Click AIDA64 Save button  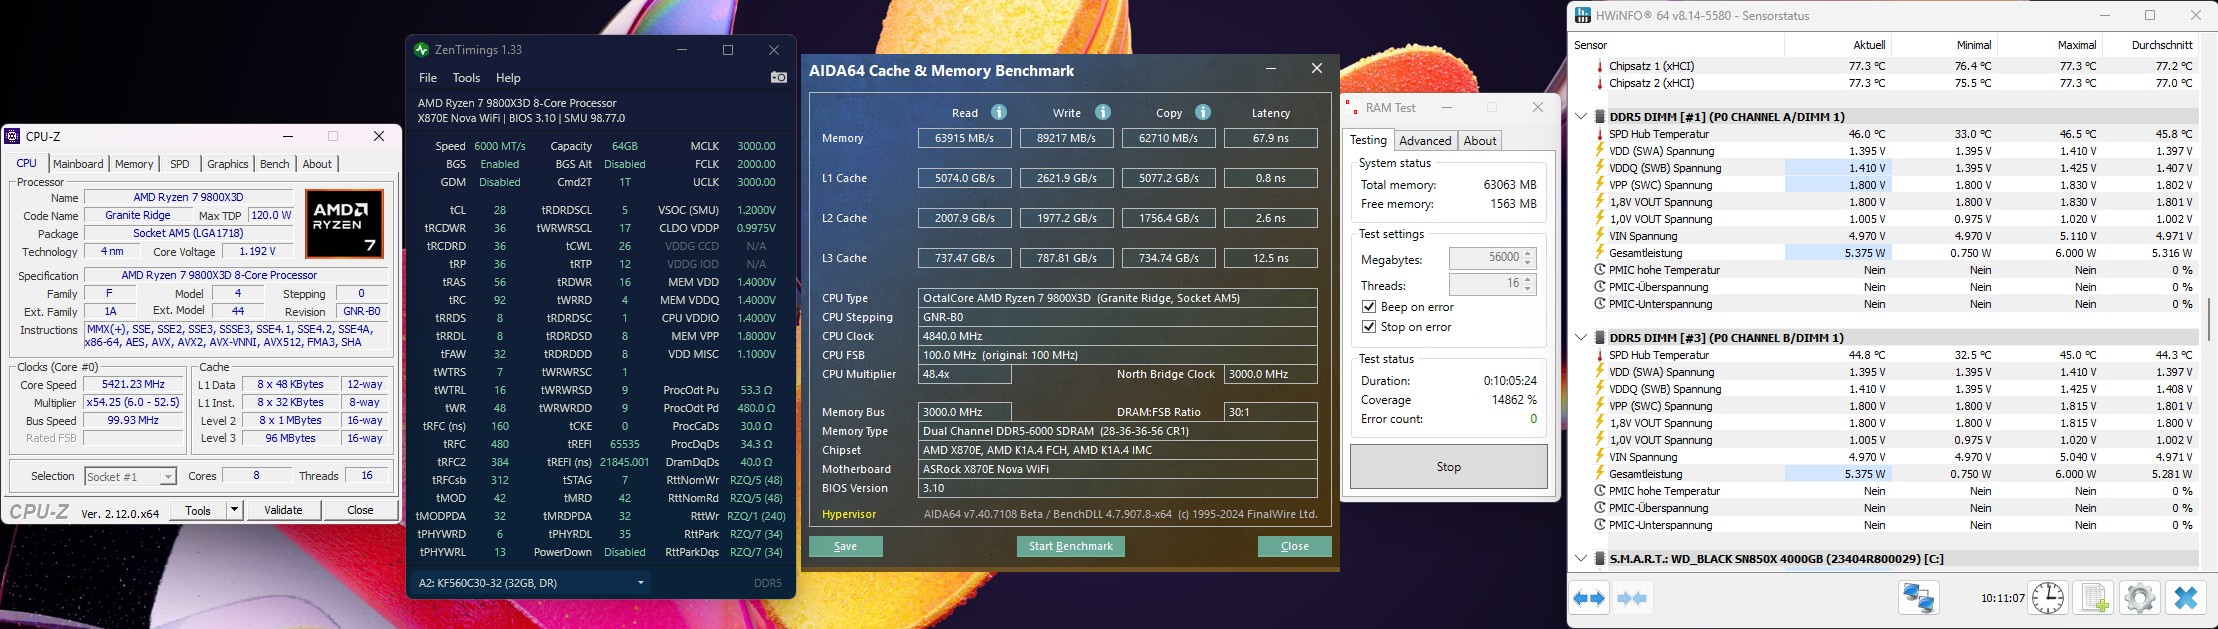pos(845,546)
